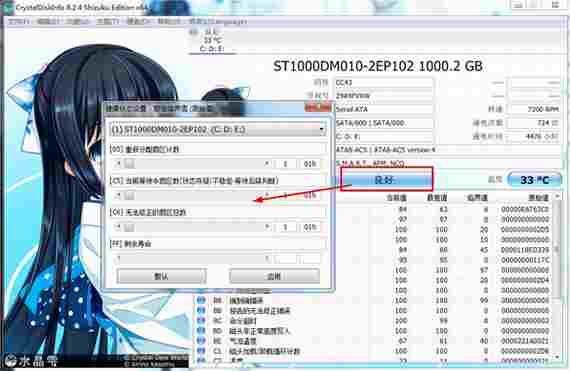Click the 临界值 column header
Viewport: 570px width, 371px height.
coord(477,198)
